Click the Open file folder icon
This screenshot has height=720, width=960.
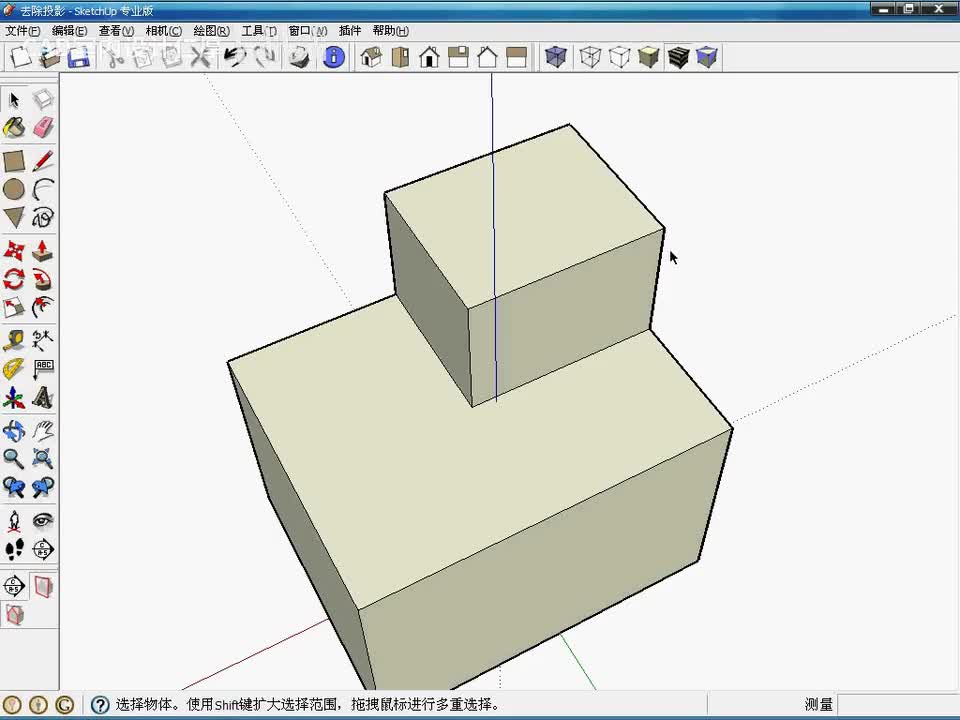tap(50, 57)
